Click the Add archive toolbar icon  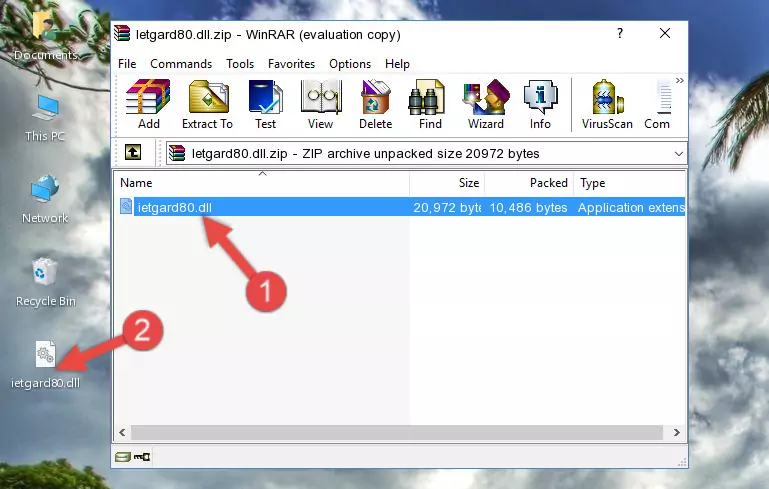pos(148,104)
